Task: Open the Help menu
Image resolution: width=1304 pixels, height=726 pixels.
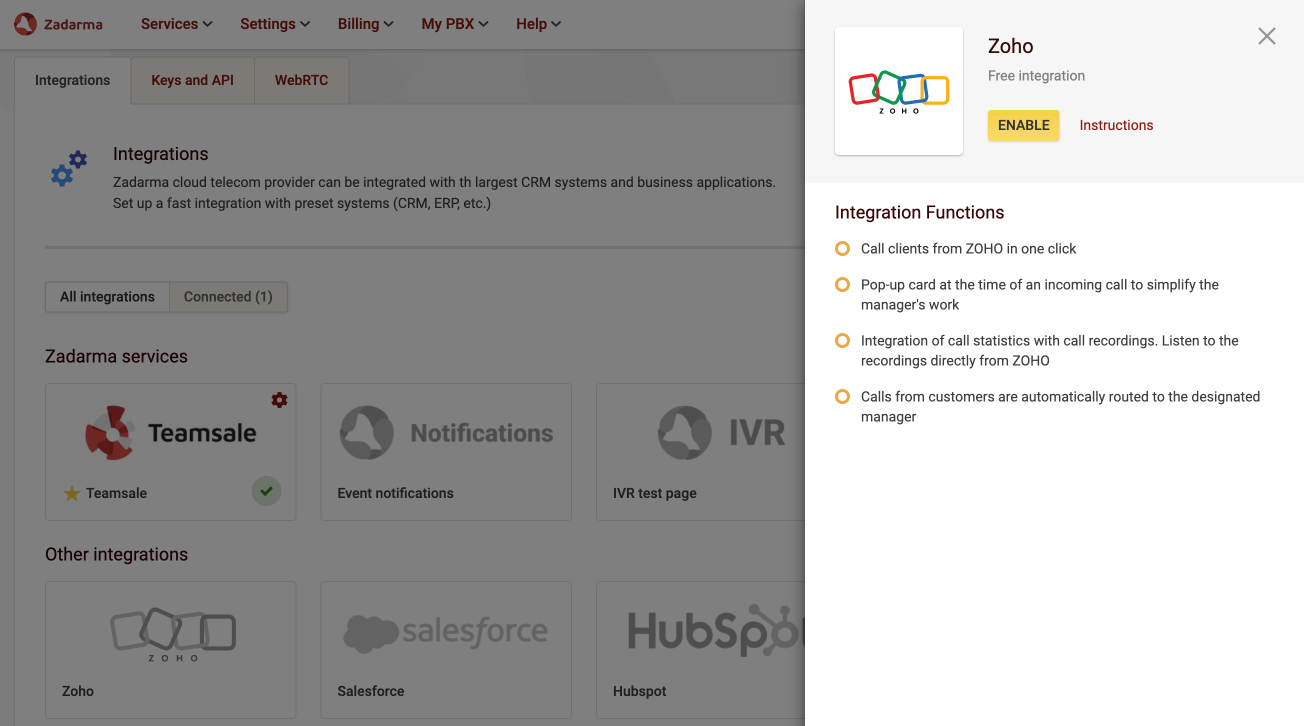Action: coord(538,24)
